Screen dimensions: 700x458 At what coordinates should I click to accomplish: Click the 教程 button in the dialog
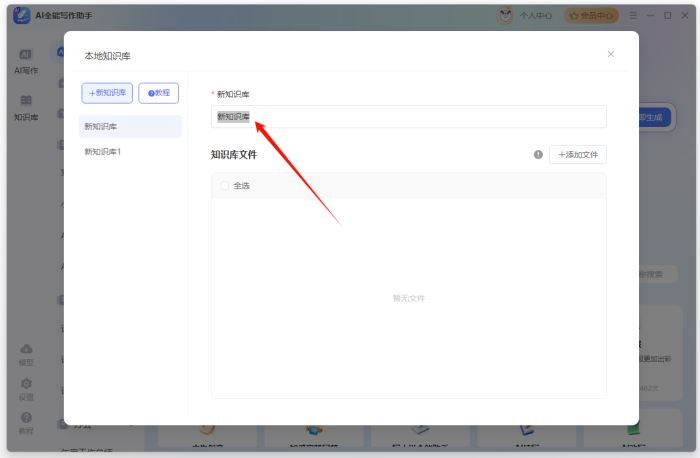(x=158, y=93)
